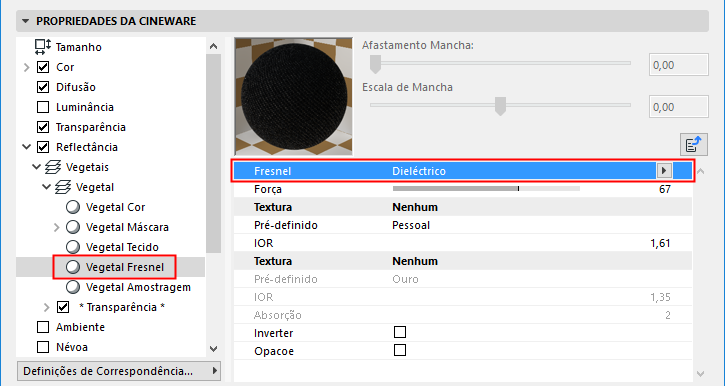The image size is (725, 386).
Task: Check the Opacoe option
Action: (x=400, y=350)
